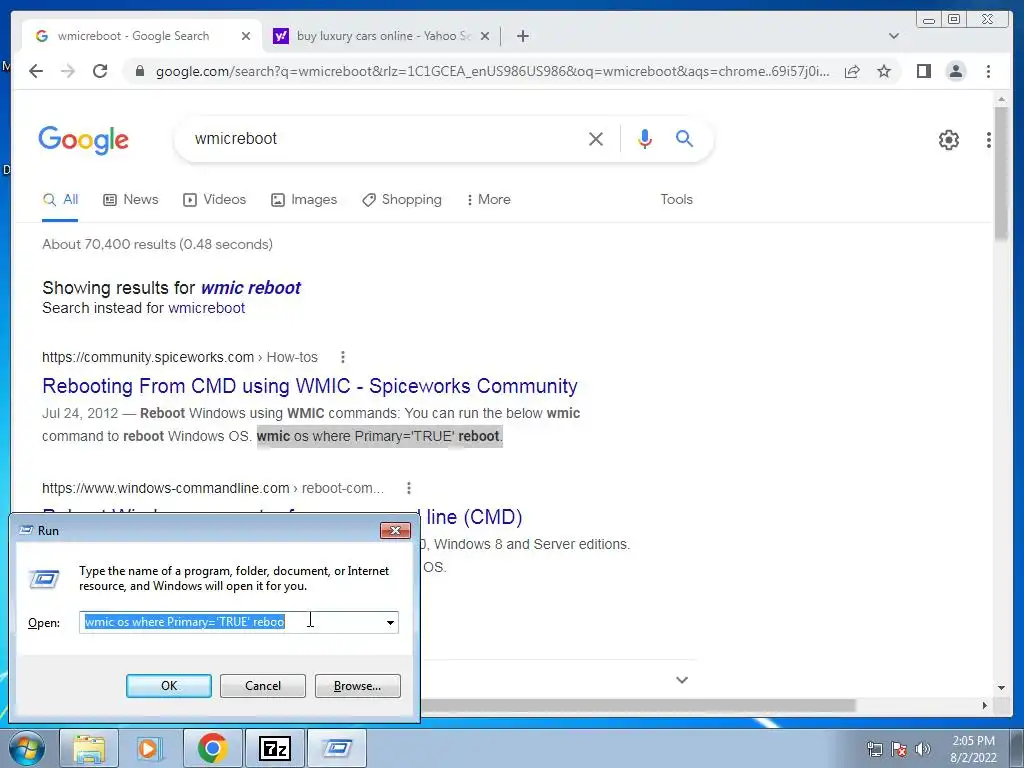
Task: Open Rebooting From CMD using WMIC link
Action: 310,386
